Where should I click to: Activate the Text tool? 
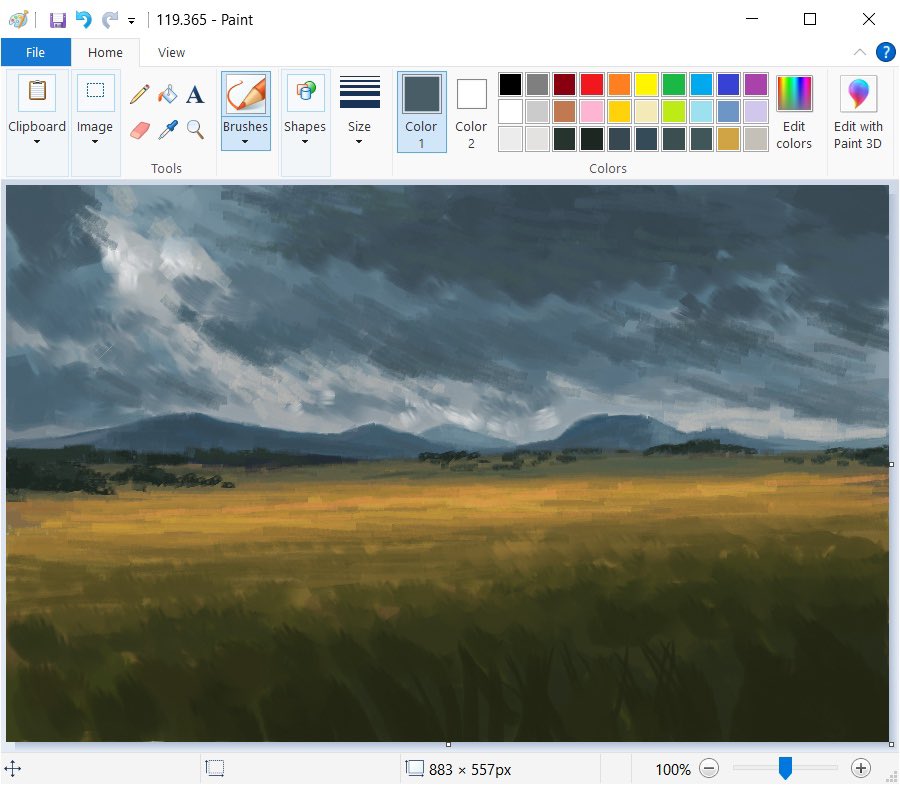tap(195, 95)
